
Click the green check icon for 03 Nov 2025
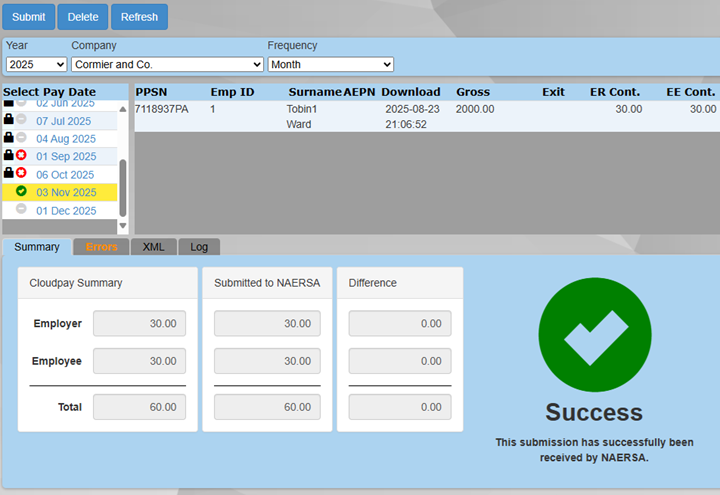pos(21,192)
